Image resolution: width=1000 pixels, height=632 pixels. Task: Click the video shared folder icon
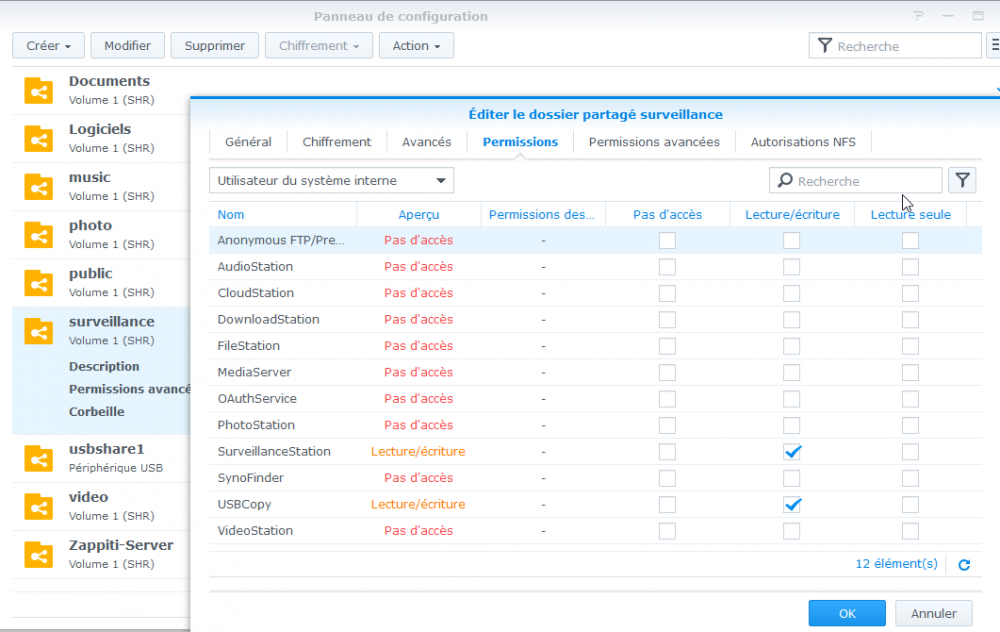tap(39, 506)
